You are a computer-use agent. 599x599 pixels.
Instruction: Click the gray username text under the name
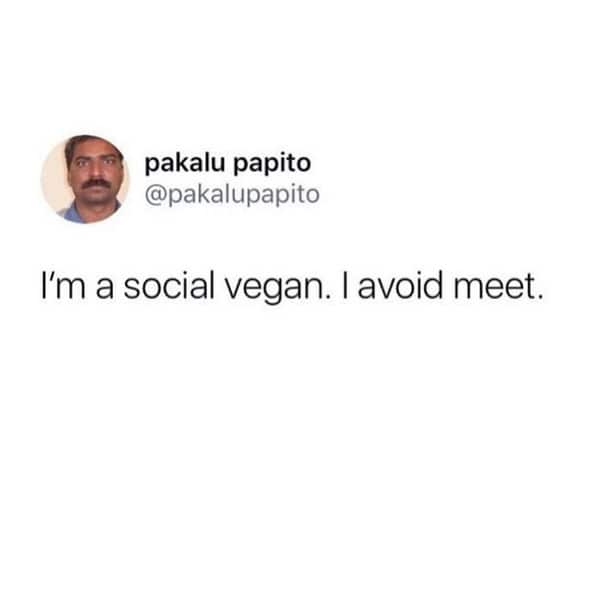tap(232, 195)
